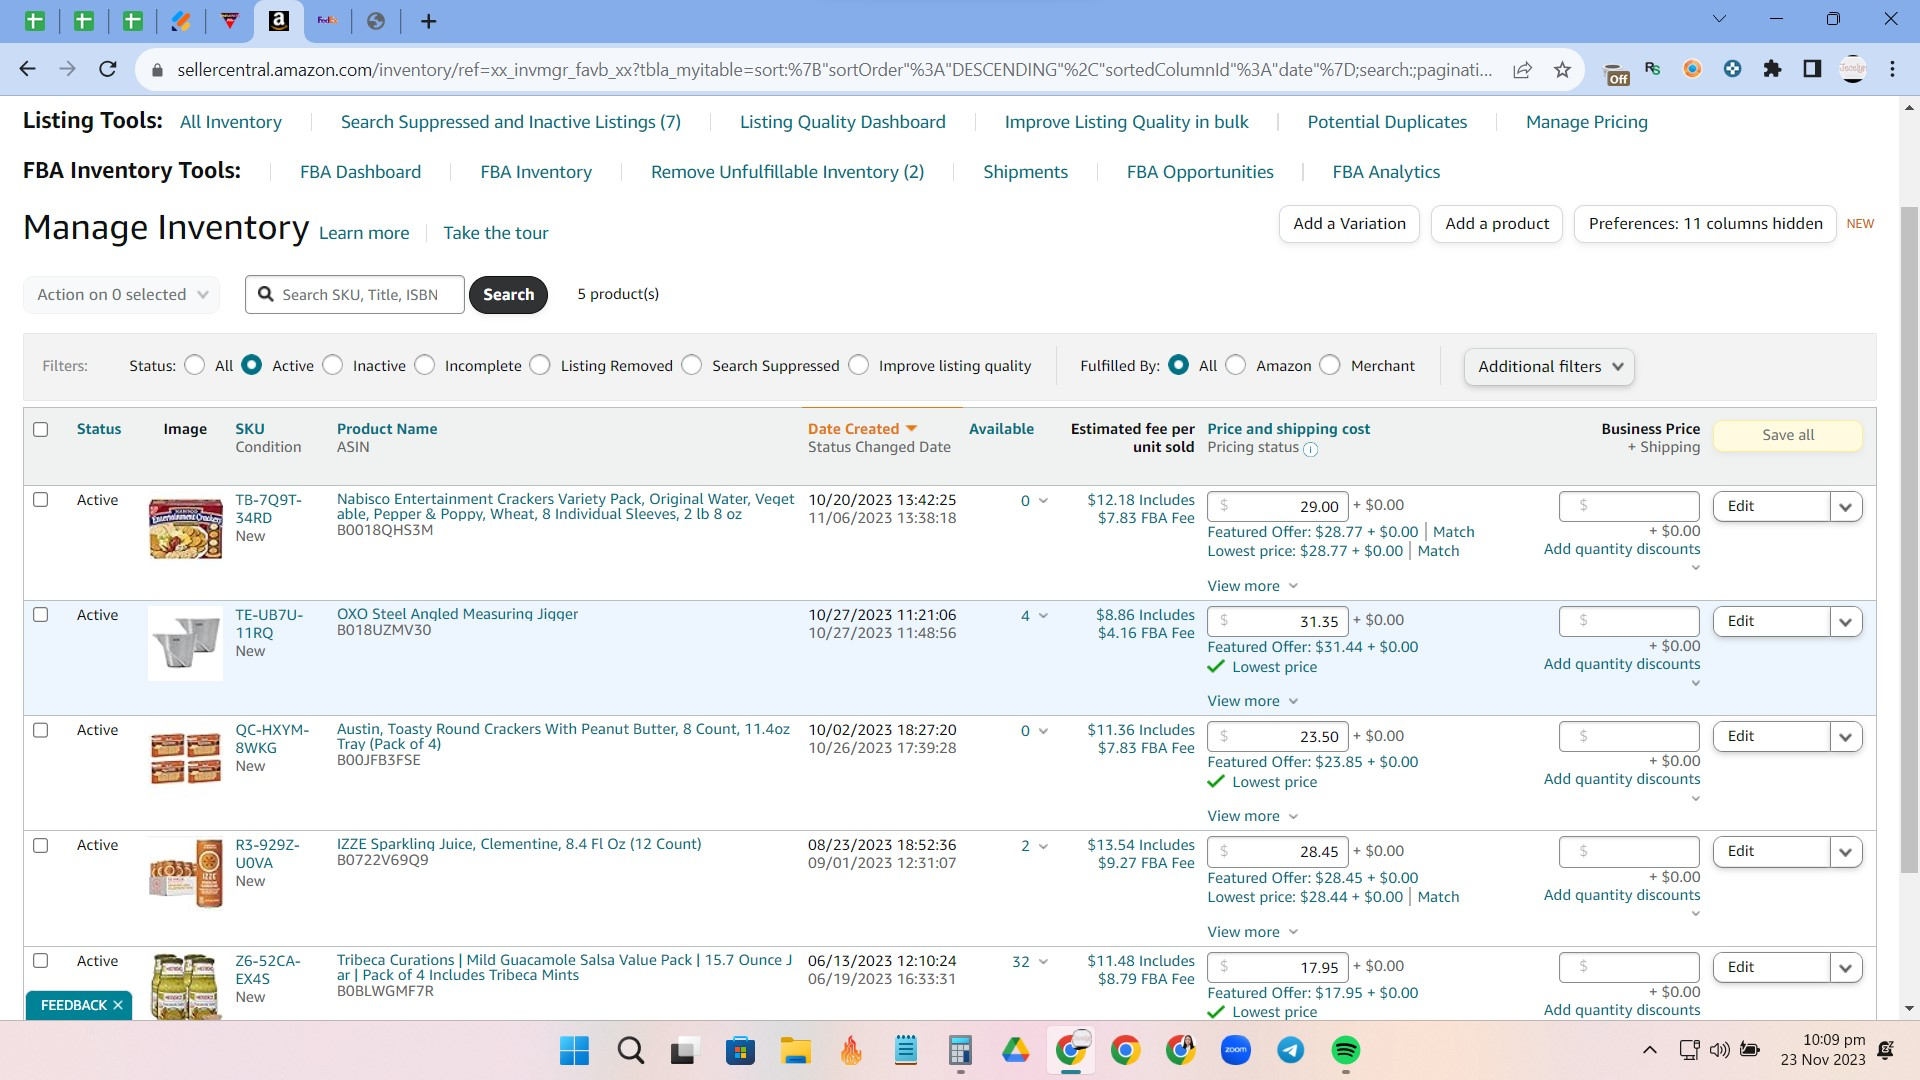Screen dimensions: 1920x1080
Task: Open the volume control in system tray
Action: pos(1720,1050)
